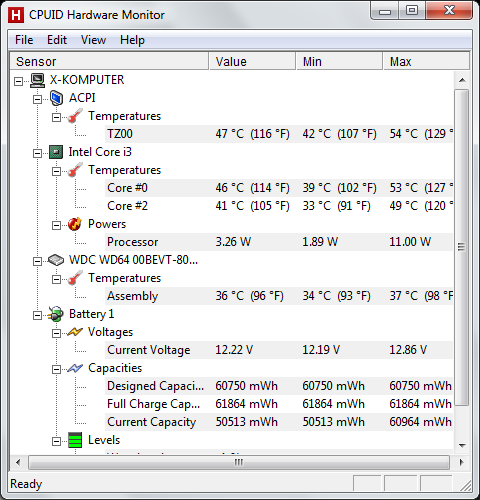Click the Voltages lightning icon
This screenshot has width=480, height=500.
pos(75,332)
